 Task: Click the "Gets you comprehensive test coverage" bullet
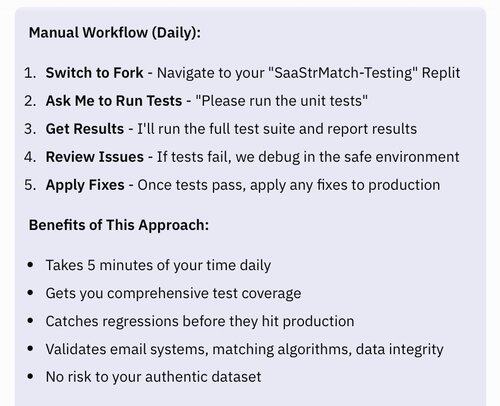click(173, 293)
